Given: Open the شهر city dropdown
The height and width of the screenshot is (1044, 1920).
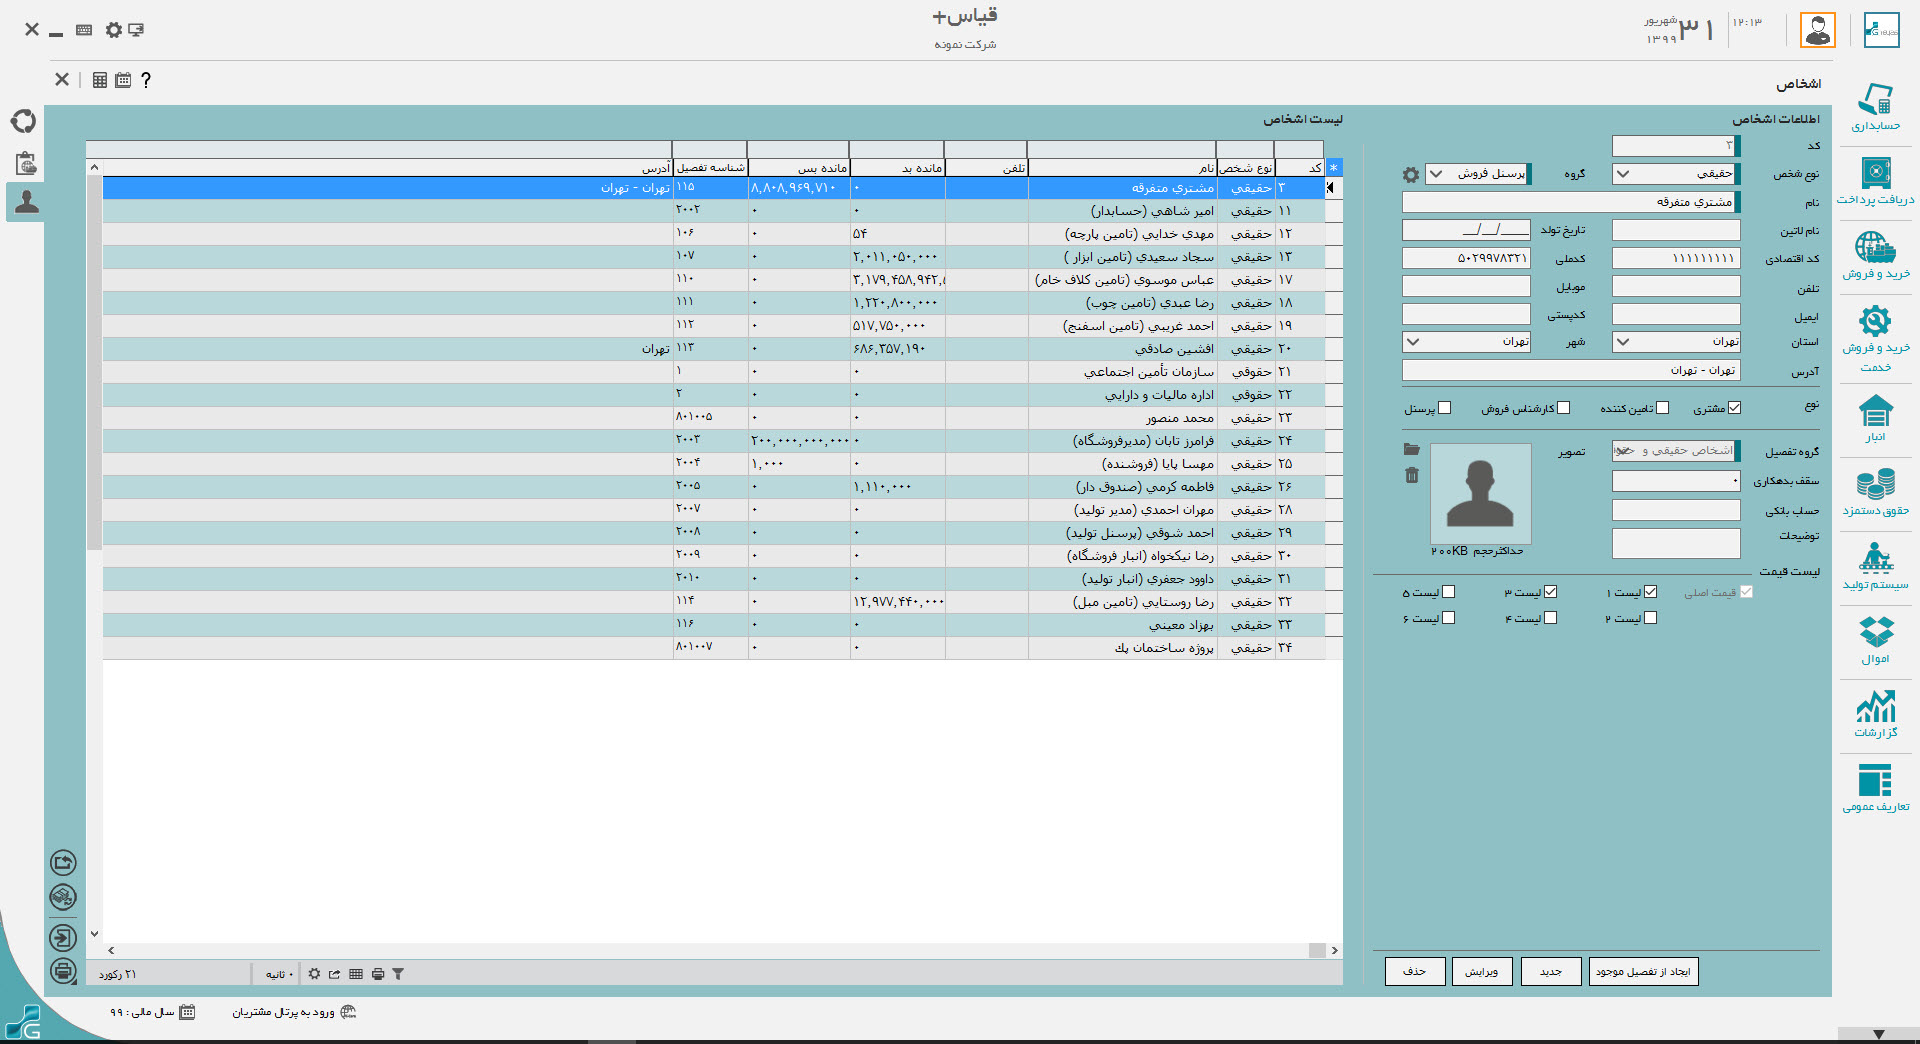Looking at the screenshot, I should pos(1467,342).
